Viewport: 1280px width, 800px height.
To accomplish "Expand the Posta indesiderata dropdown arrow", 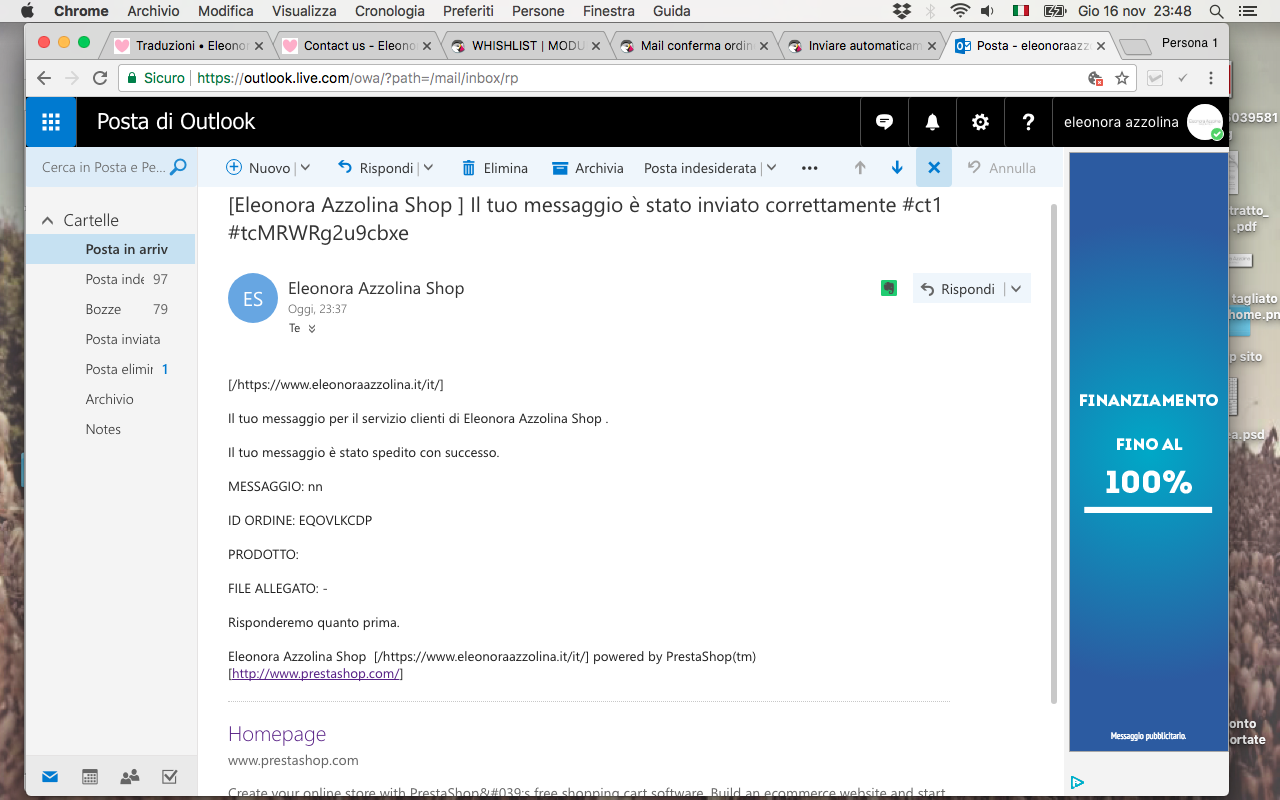I will coord(771,168).
